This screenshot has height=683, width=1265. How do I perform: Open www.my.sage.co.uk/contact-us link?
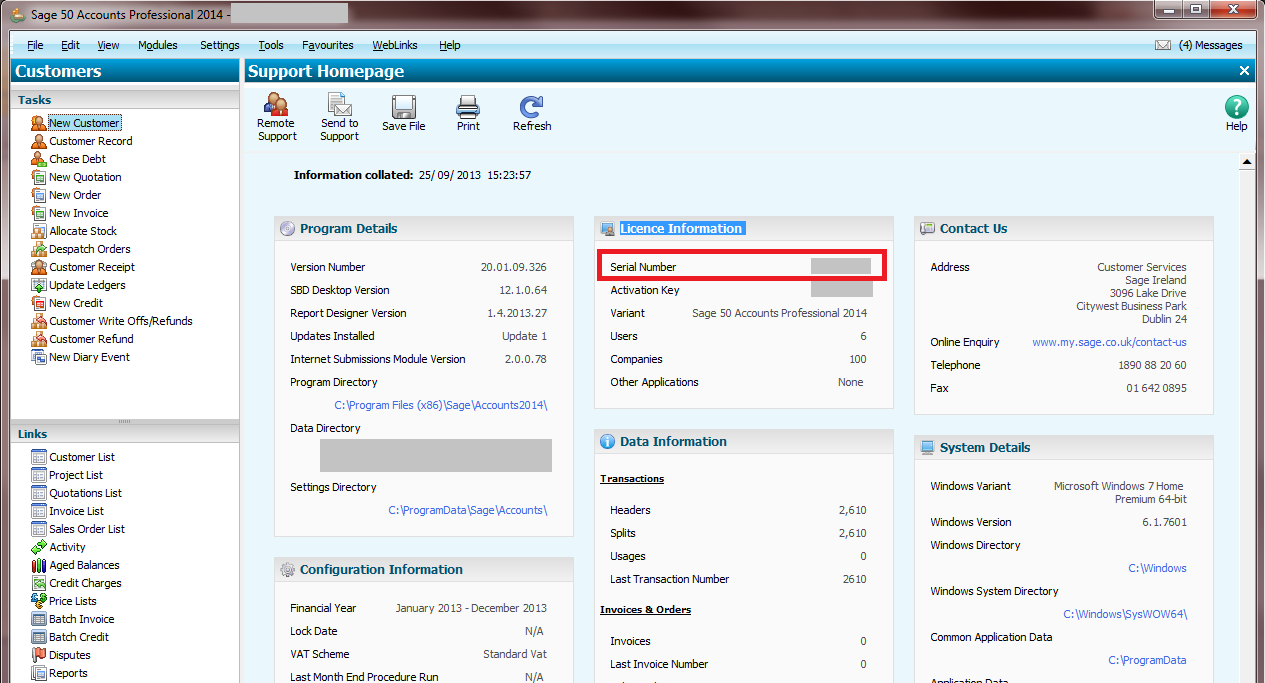point(1109,342)
